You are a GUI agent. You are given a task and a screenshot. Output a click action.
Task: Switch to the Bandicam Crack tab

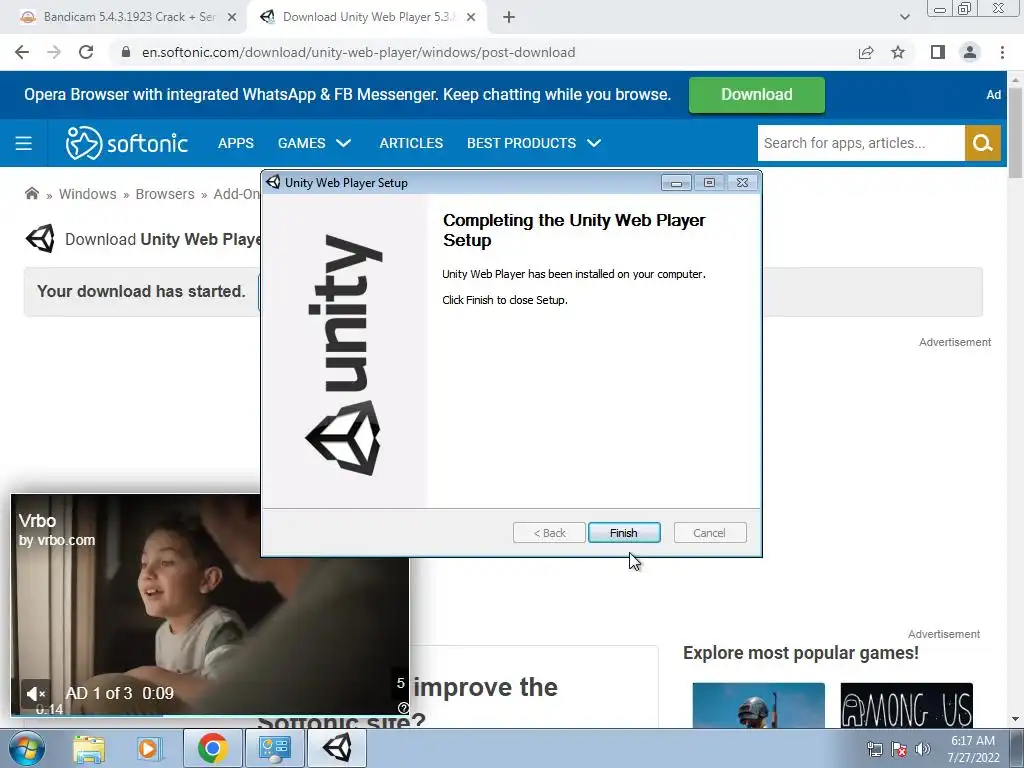click(129, 17)
